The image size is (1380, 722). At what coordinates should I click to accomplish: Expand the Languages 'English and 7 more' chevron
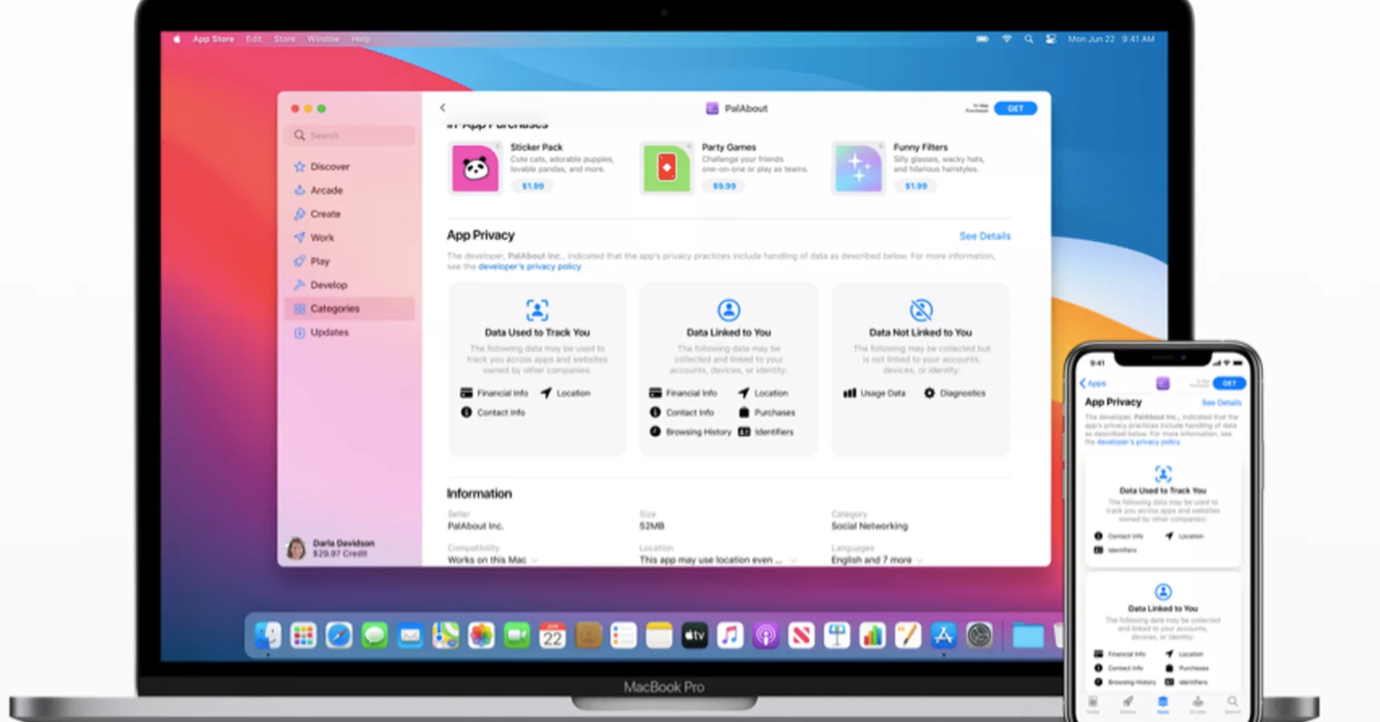coord(919,561)
